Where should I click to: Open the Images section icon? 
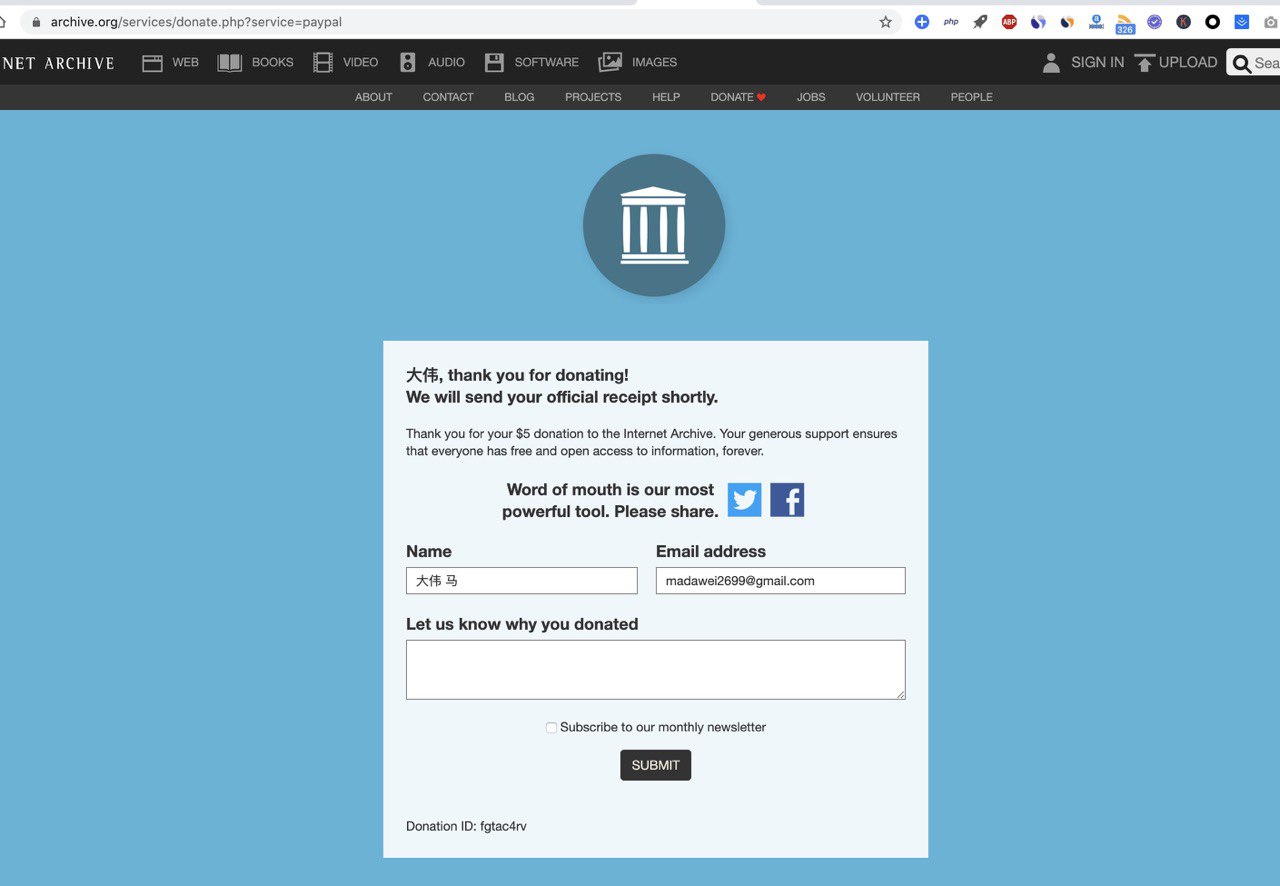[610, 63]
